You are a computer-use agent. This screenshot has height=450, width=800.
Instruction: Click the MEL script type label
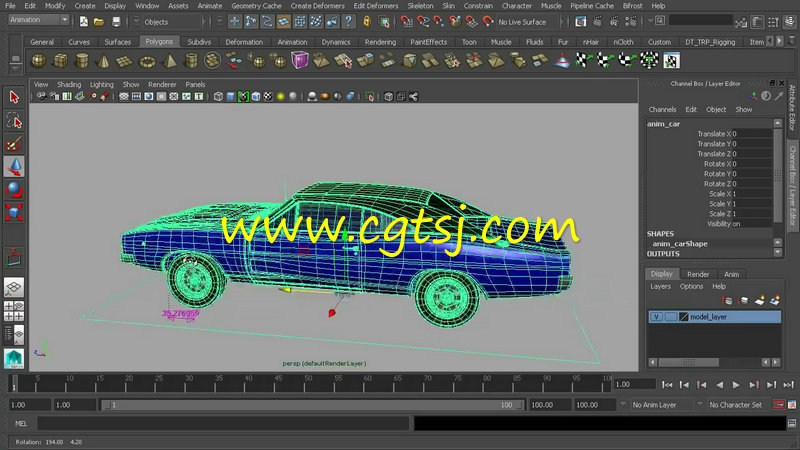click(21, 423)
